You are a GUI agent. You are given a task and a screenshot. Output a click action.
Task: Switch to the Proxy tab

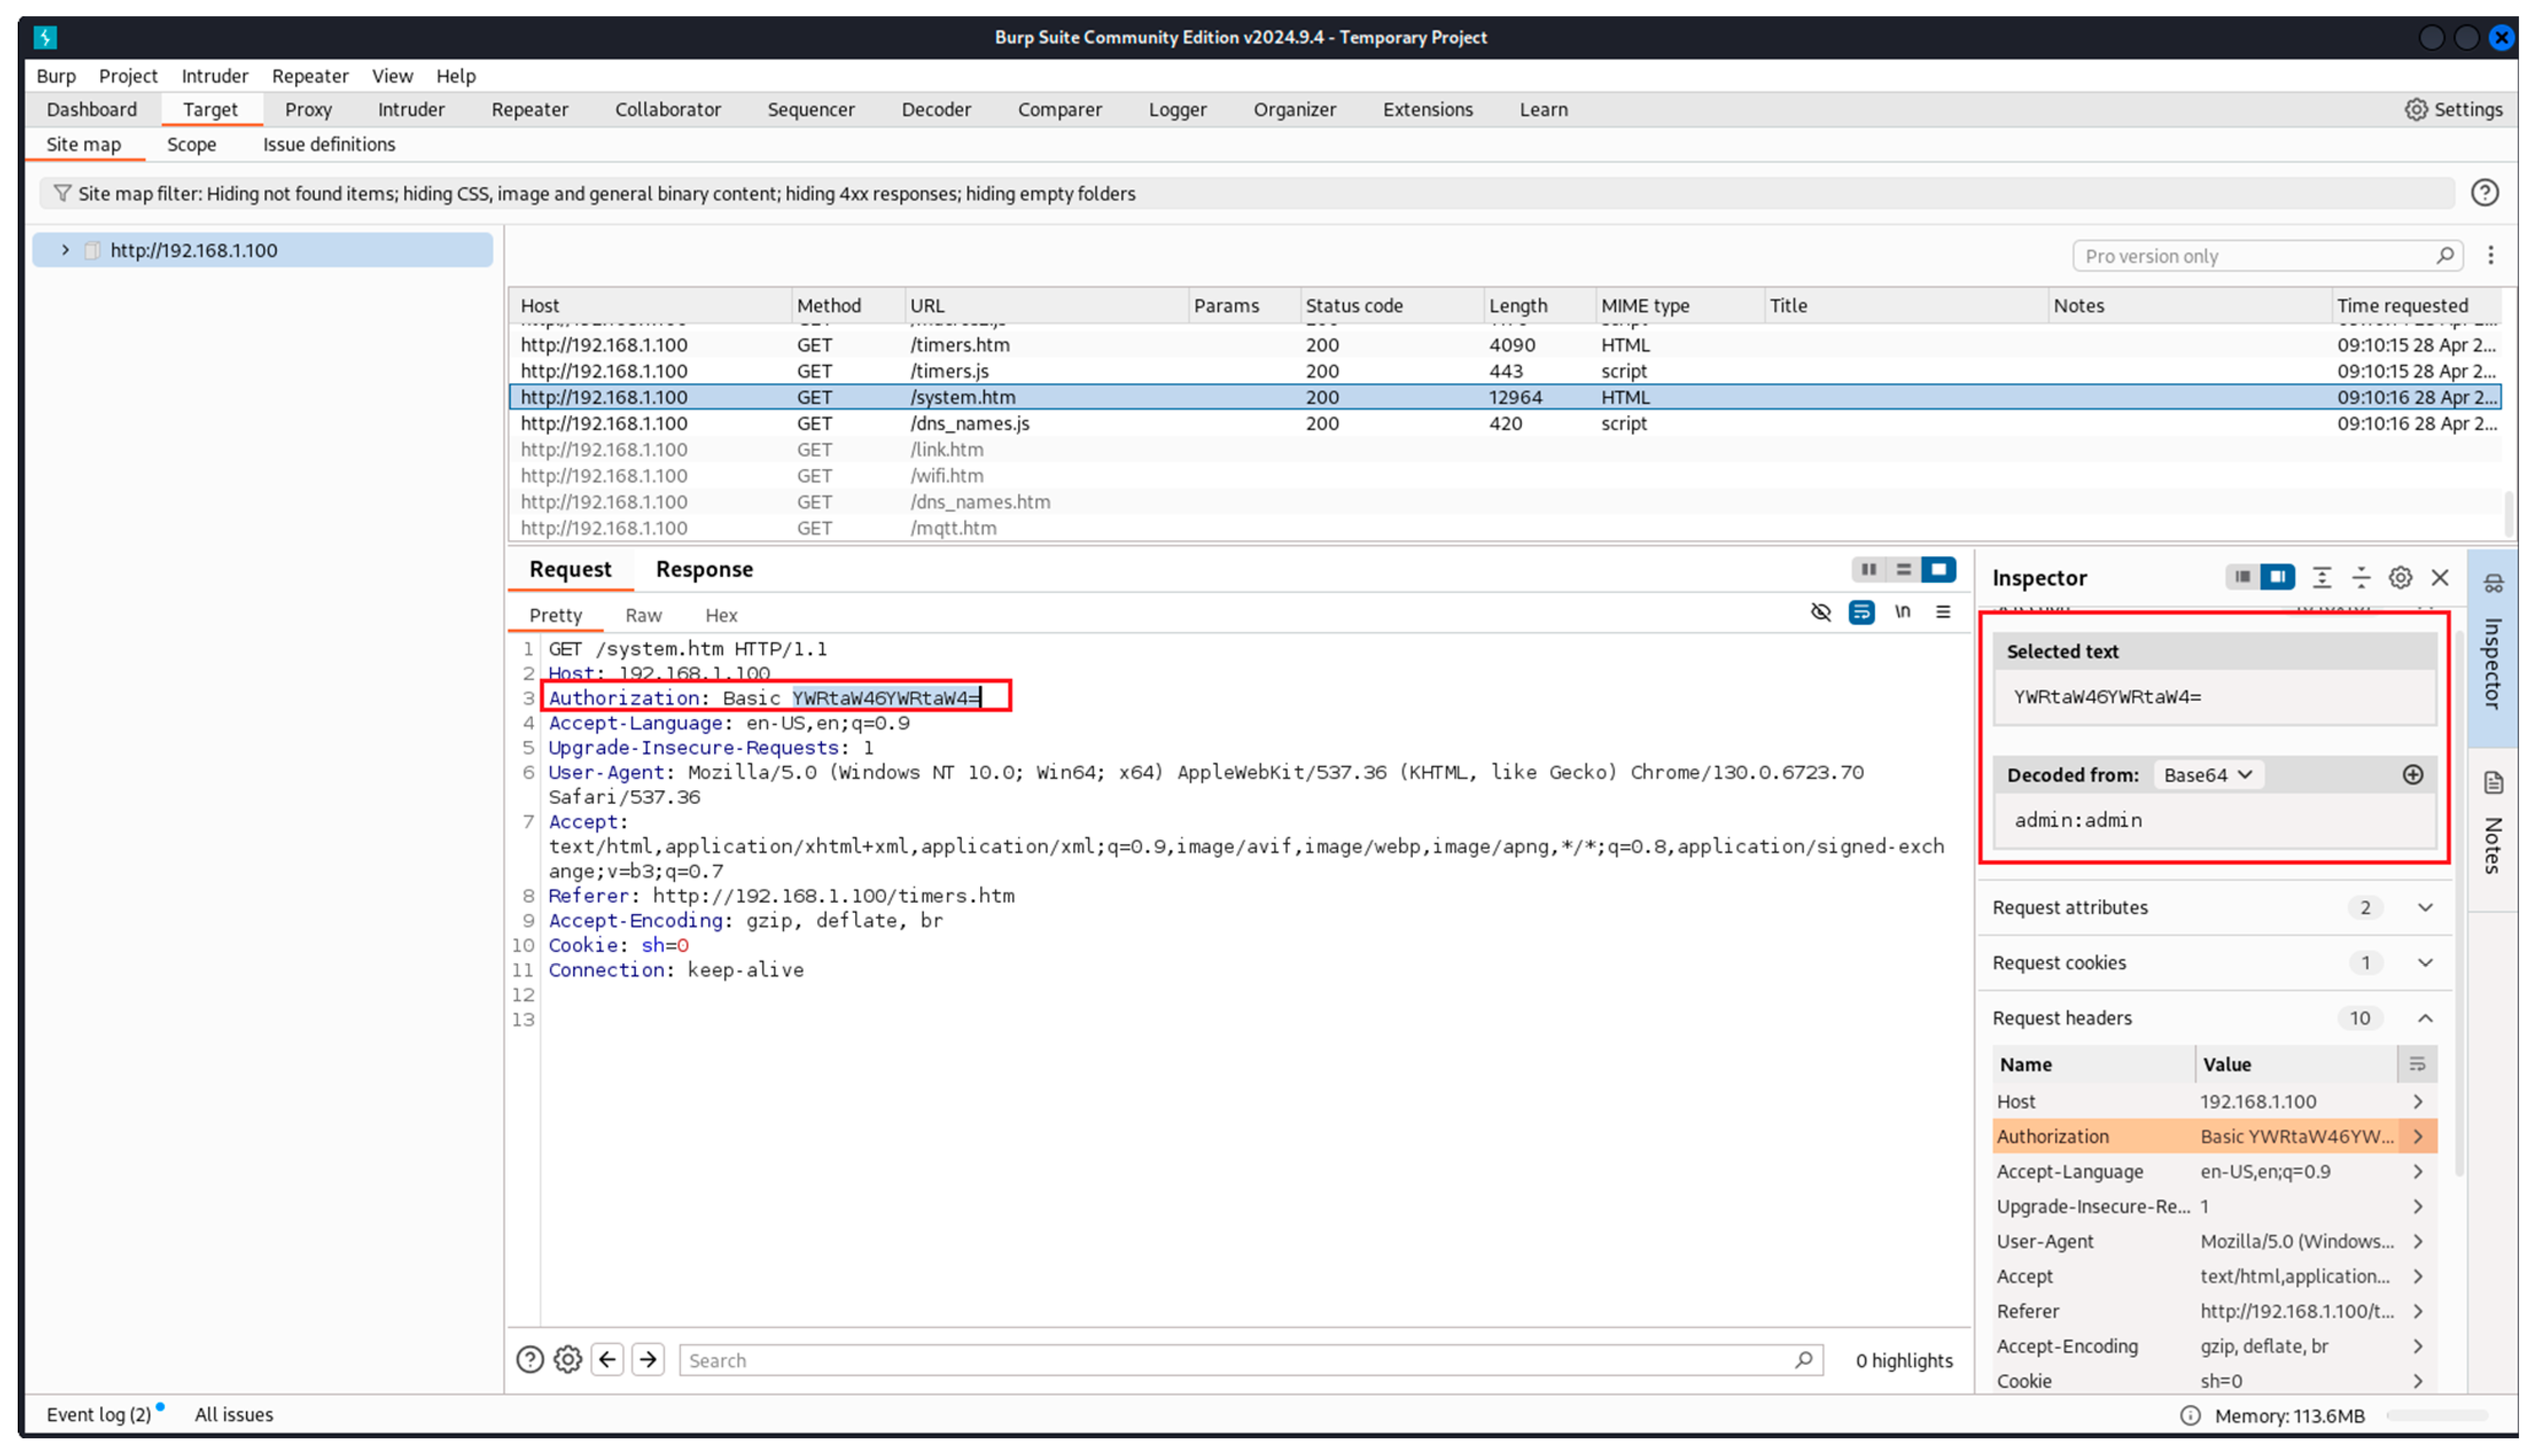pos(307,110)
